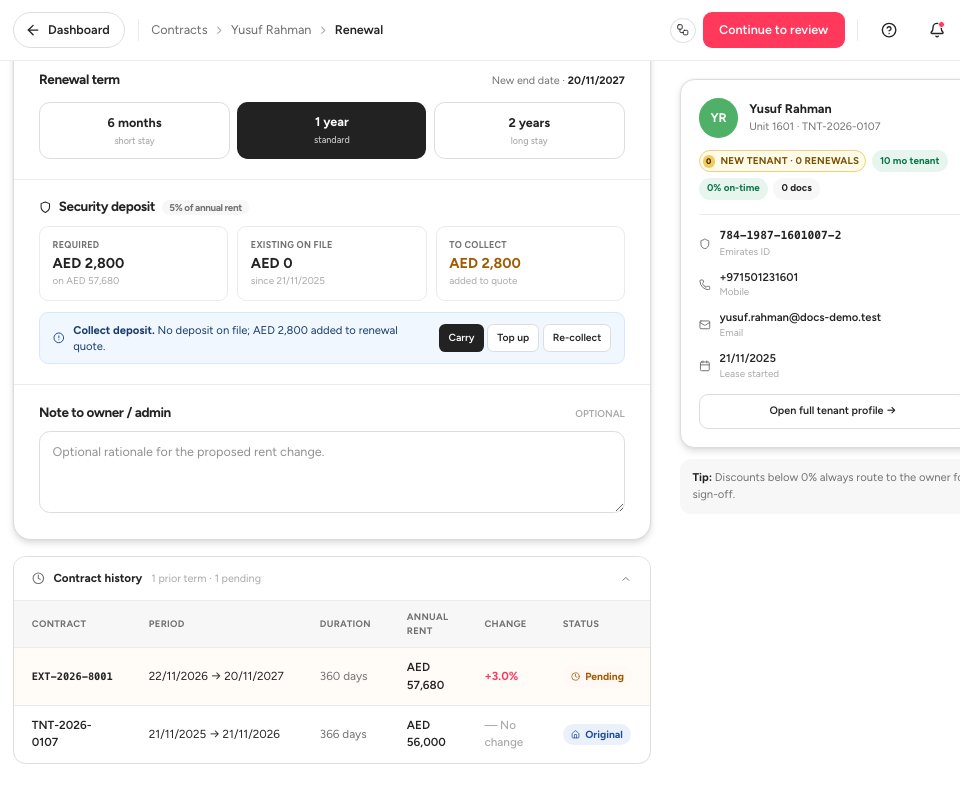Click the coin icon in New Tenant badge
960x800 pixels.
pyautogui.click(x=708, y=161)
